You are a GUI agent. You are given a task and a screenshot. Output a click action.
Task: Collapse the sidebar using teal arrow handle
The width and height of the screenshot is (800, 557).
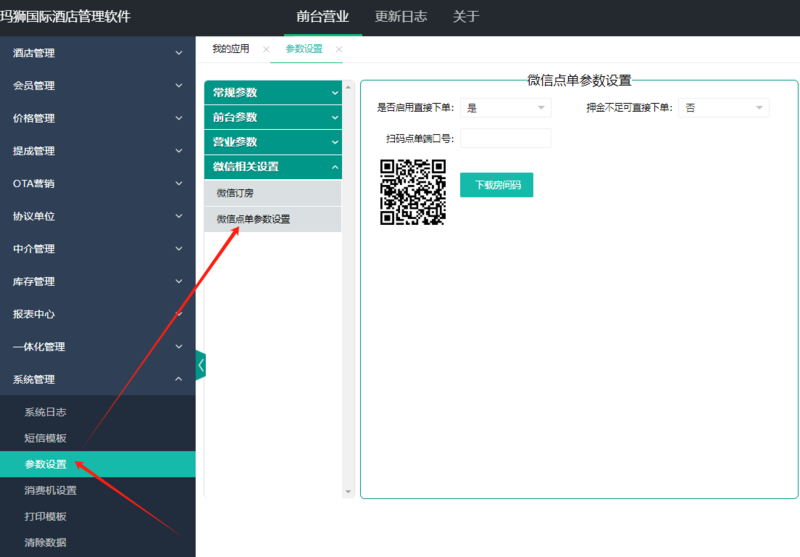(201, 365)
